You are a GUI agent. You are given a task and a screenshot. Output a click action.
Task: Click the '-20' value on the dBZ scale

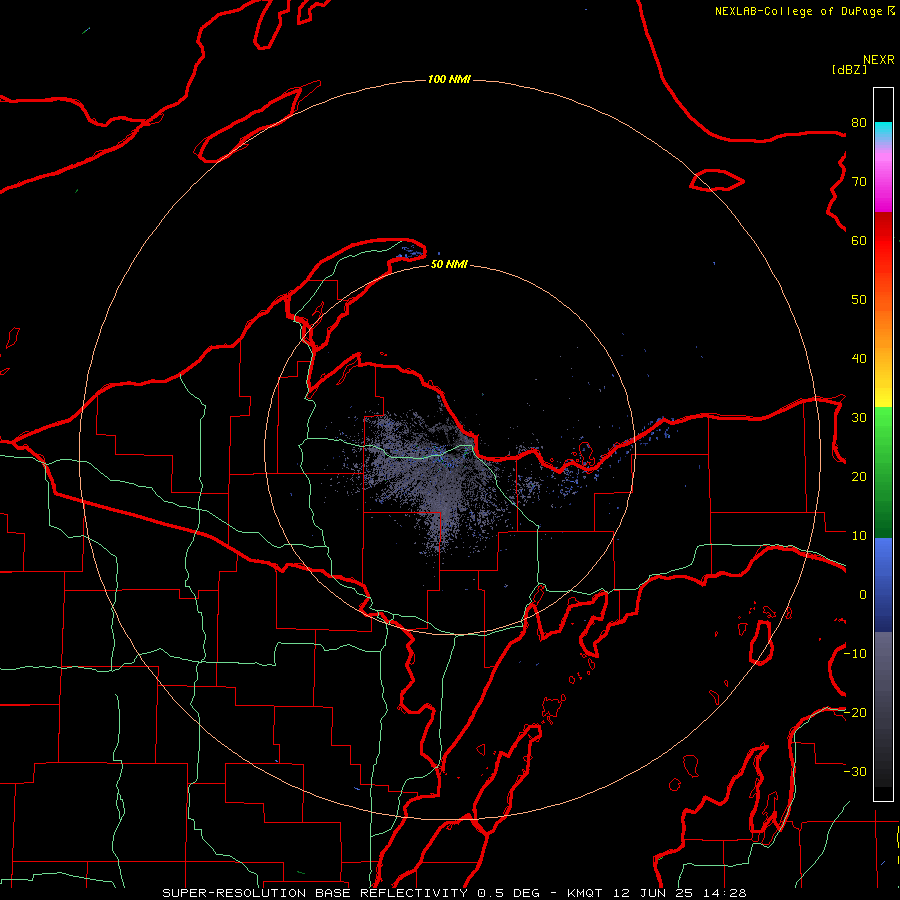point(855,712)
